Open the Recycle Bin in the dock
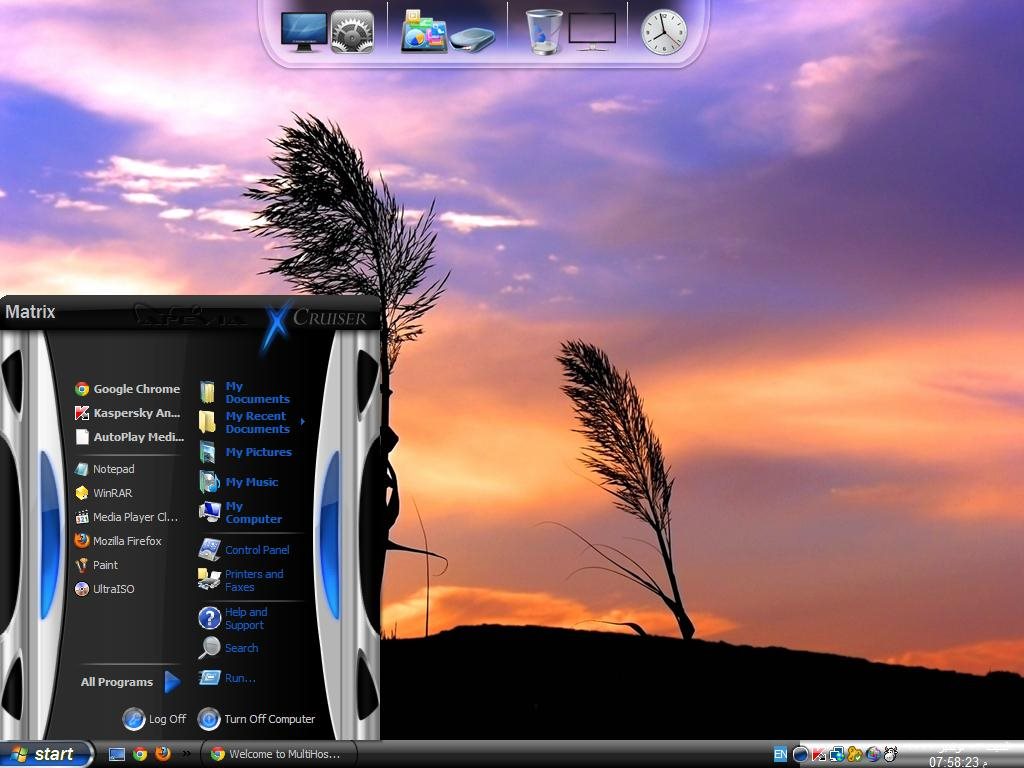This screenshot has width=1024, height=768. 544,32
